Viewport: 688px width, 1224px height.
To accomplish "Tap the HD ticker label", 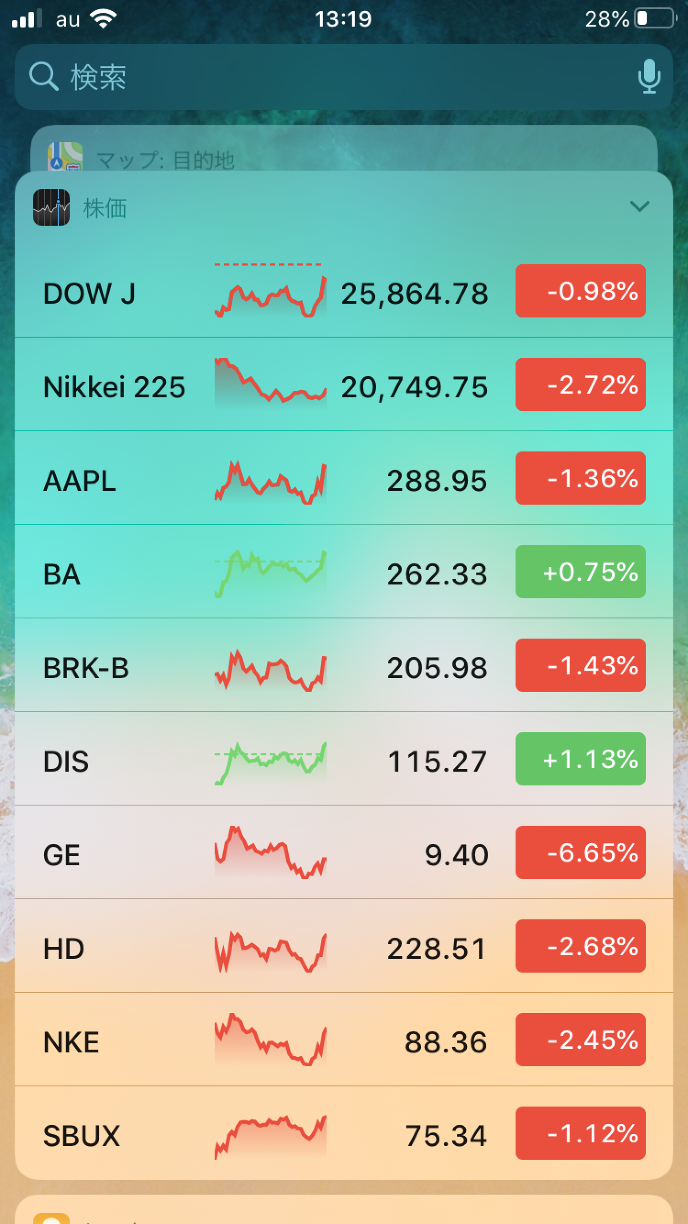I will point(64,948).
